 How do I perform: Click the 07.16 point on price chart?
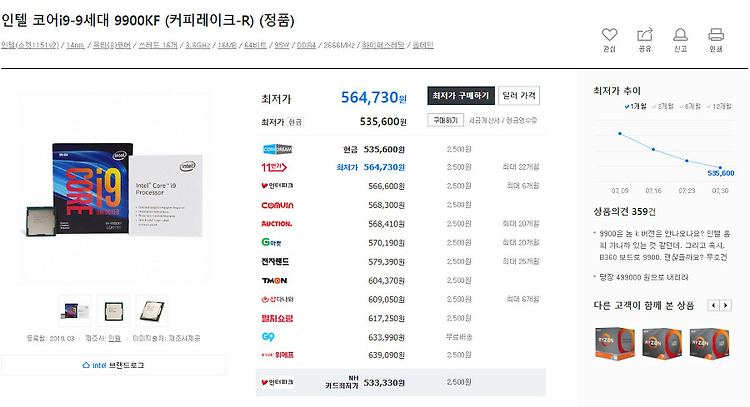point(653,150)
